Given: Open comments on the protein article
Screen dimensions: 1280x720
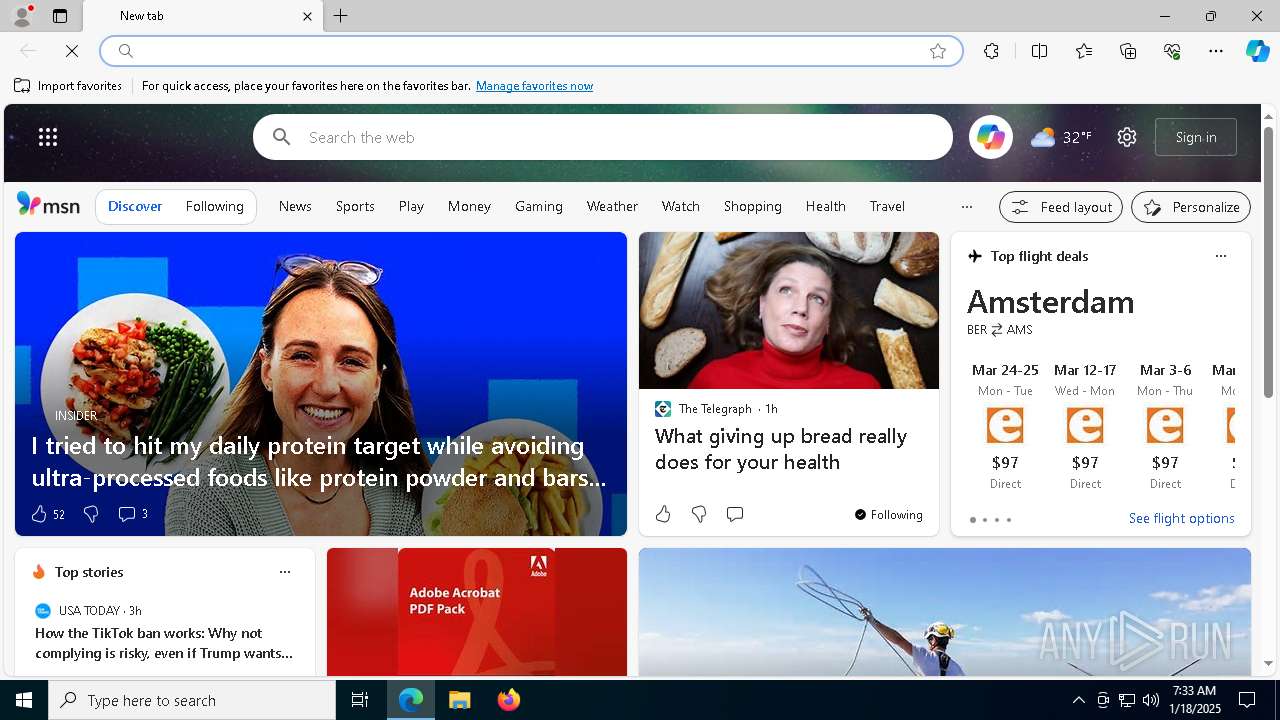Looking at the screenshot, I should coord(133,514).
